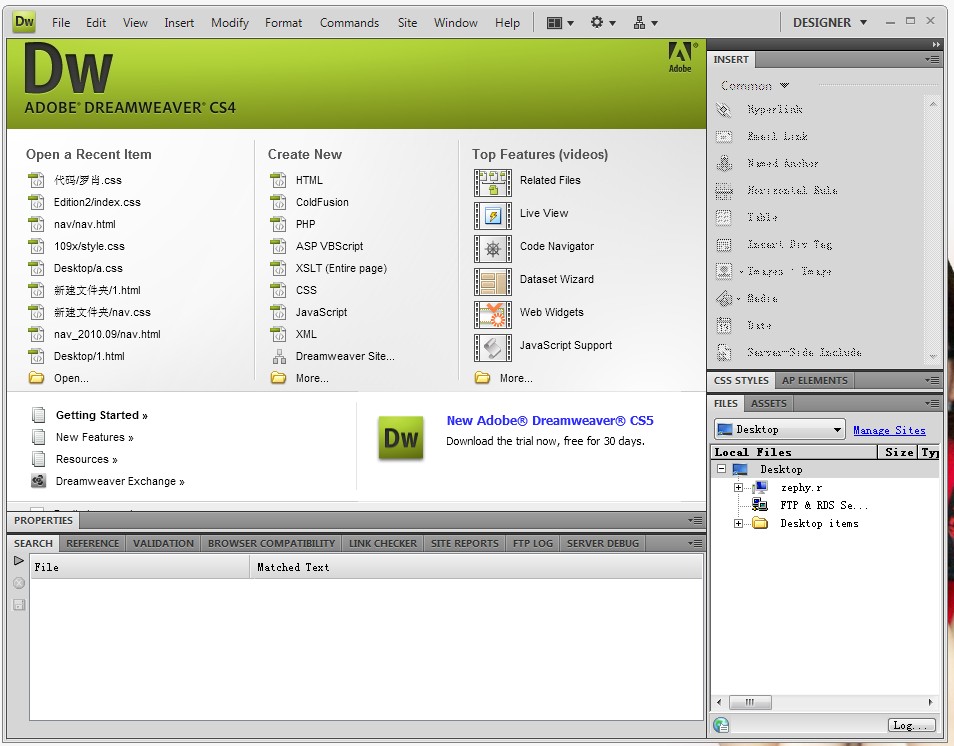
Task: Create a new CSS file
Action: click(306, 290)
